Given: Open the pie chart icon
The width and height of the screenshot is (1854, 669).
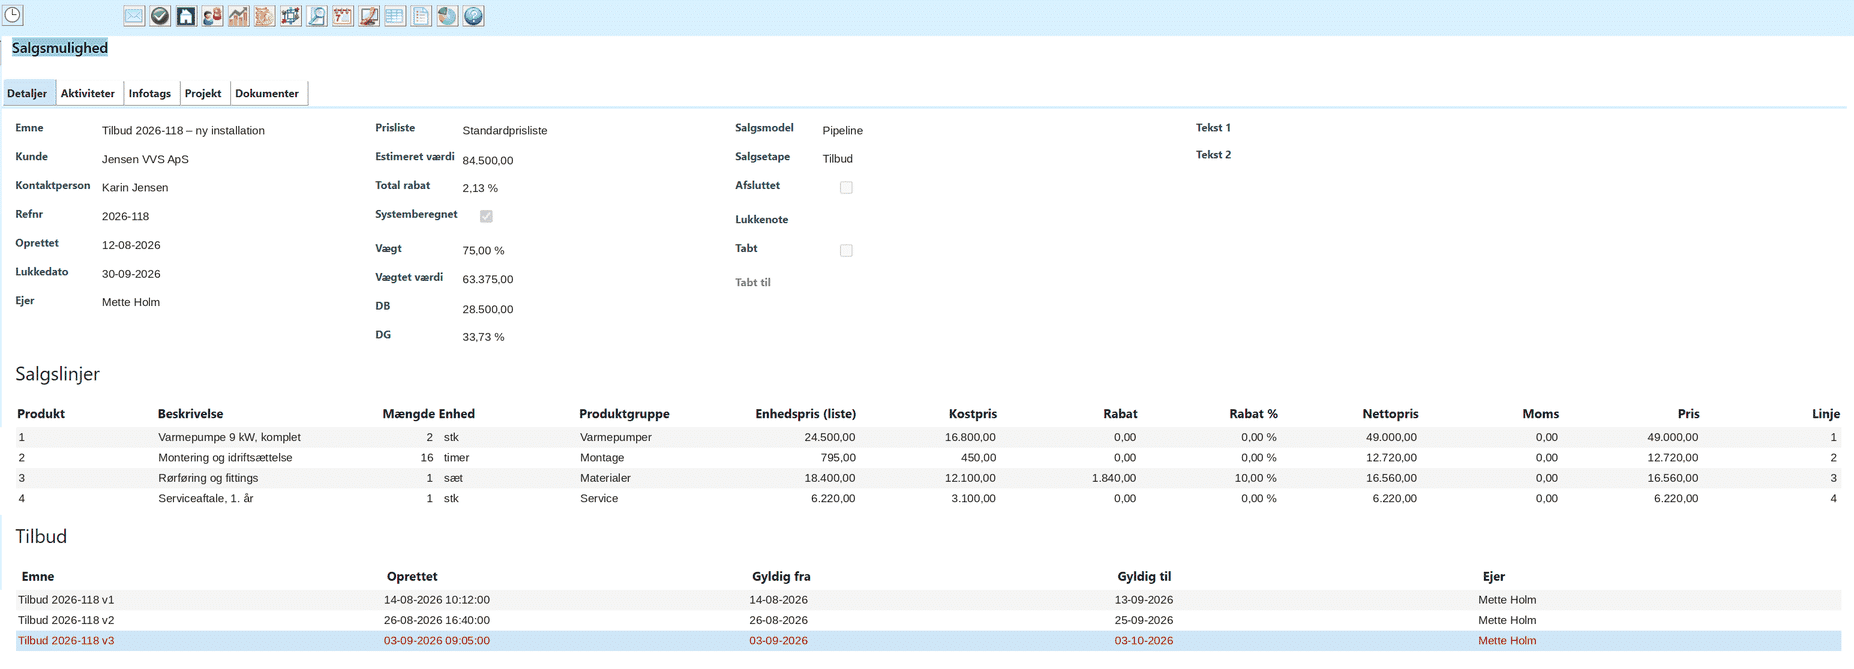Looking at the screenshot, I should coord(447,16).
